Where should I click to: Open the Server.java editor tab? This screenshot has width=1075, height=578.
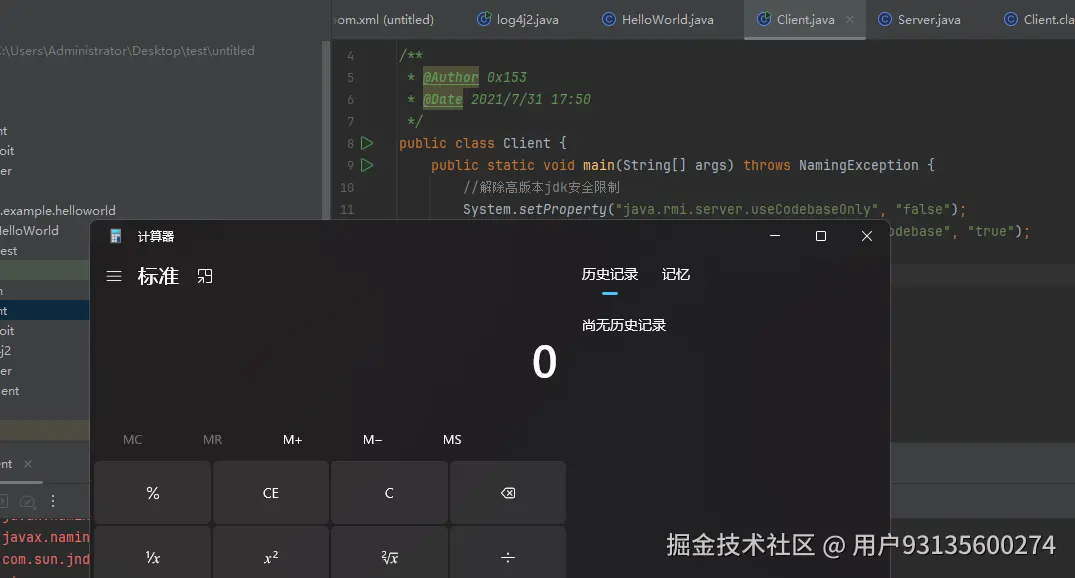point(920,20)
